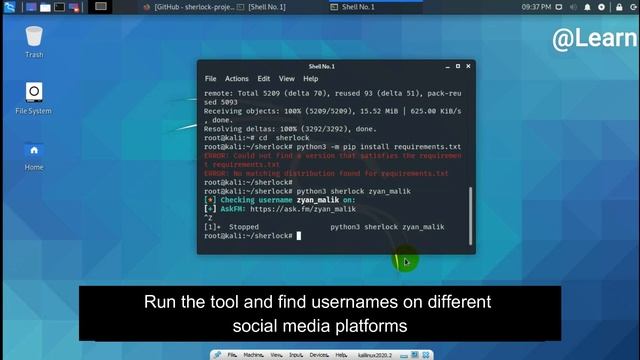The image size is (640, 360).
Task: Click the VirtualBox mini toolbar pin icon
Action: pos(218,355)
